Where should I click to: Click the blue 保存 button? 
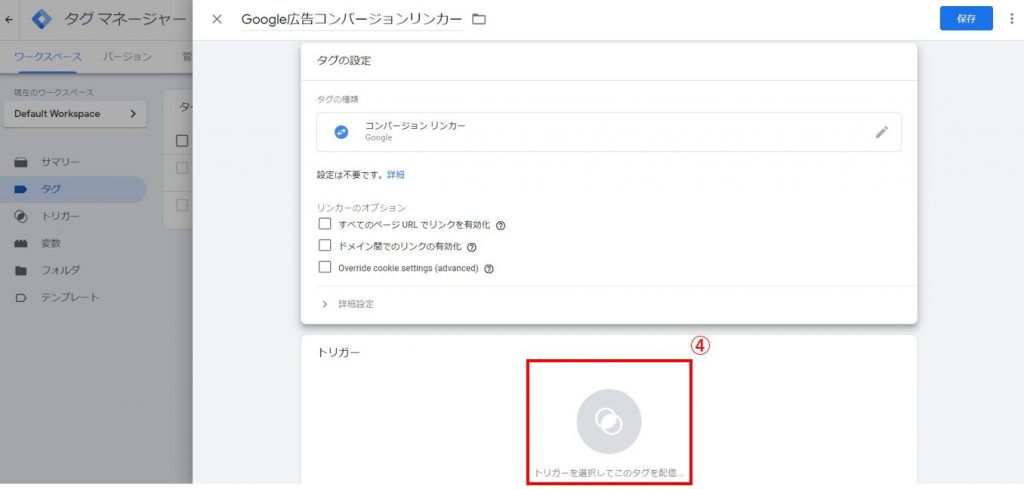[966, 18]
